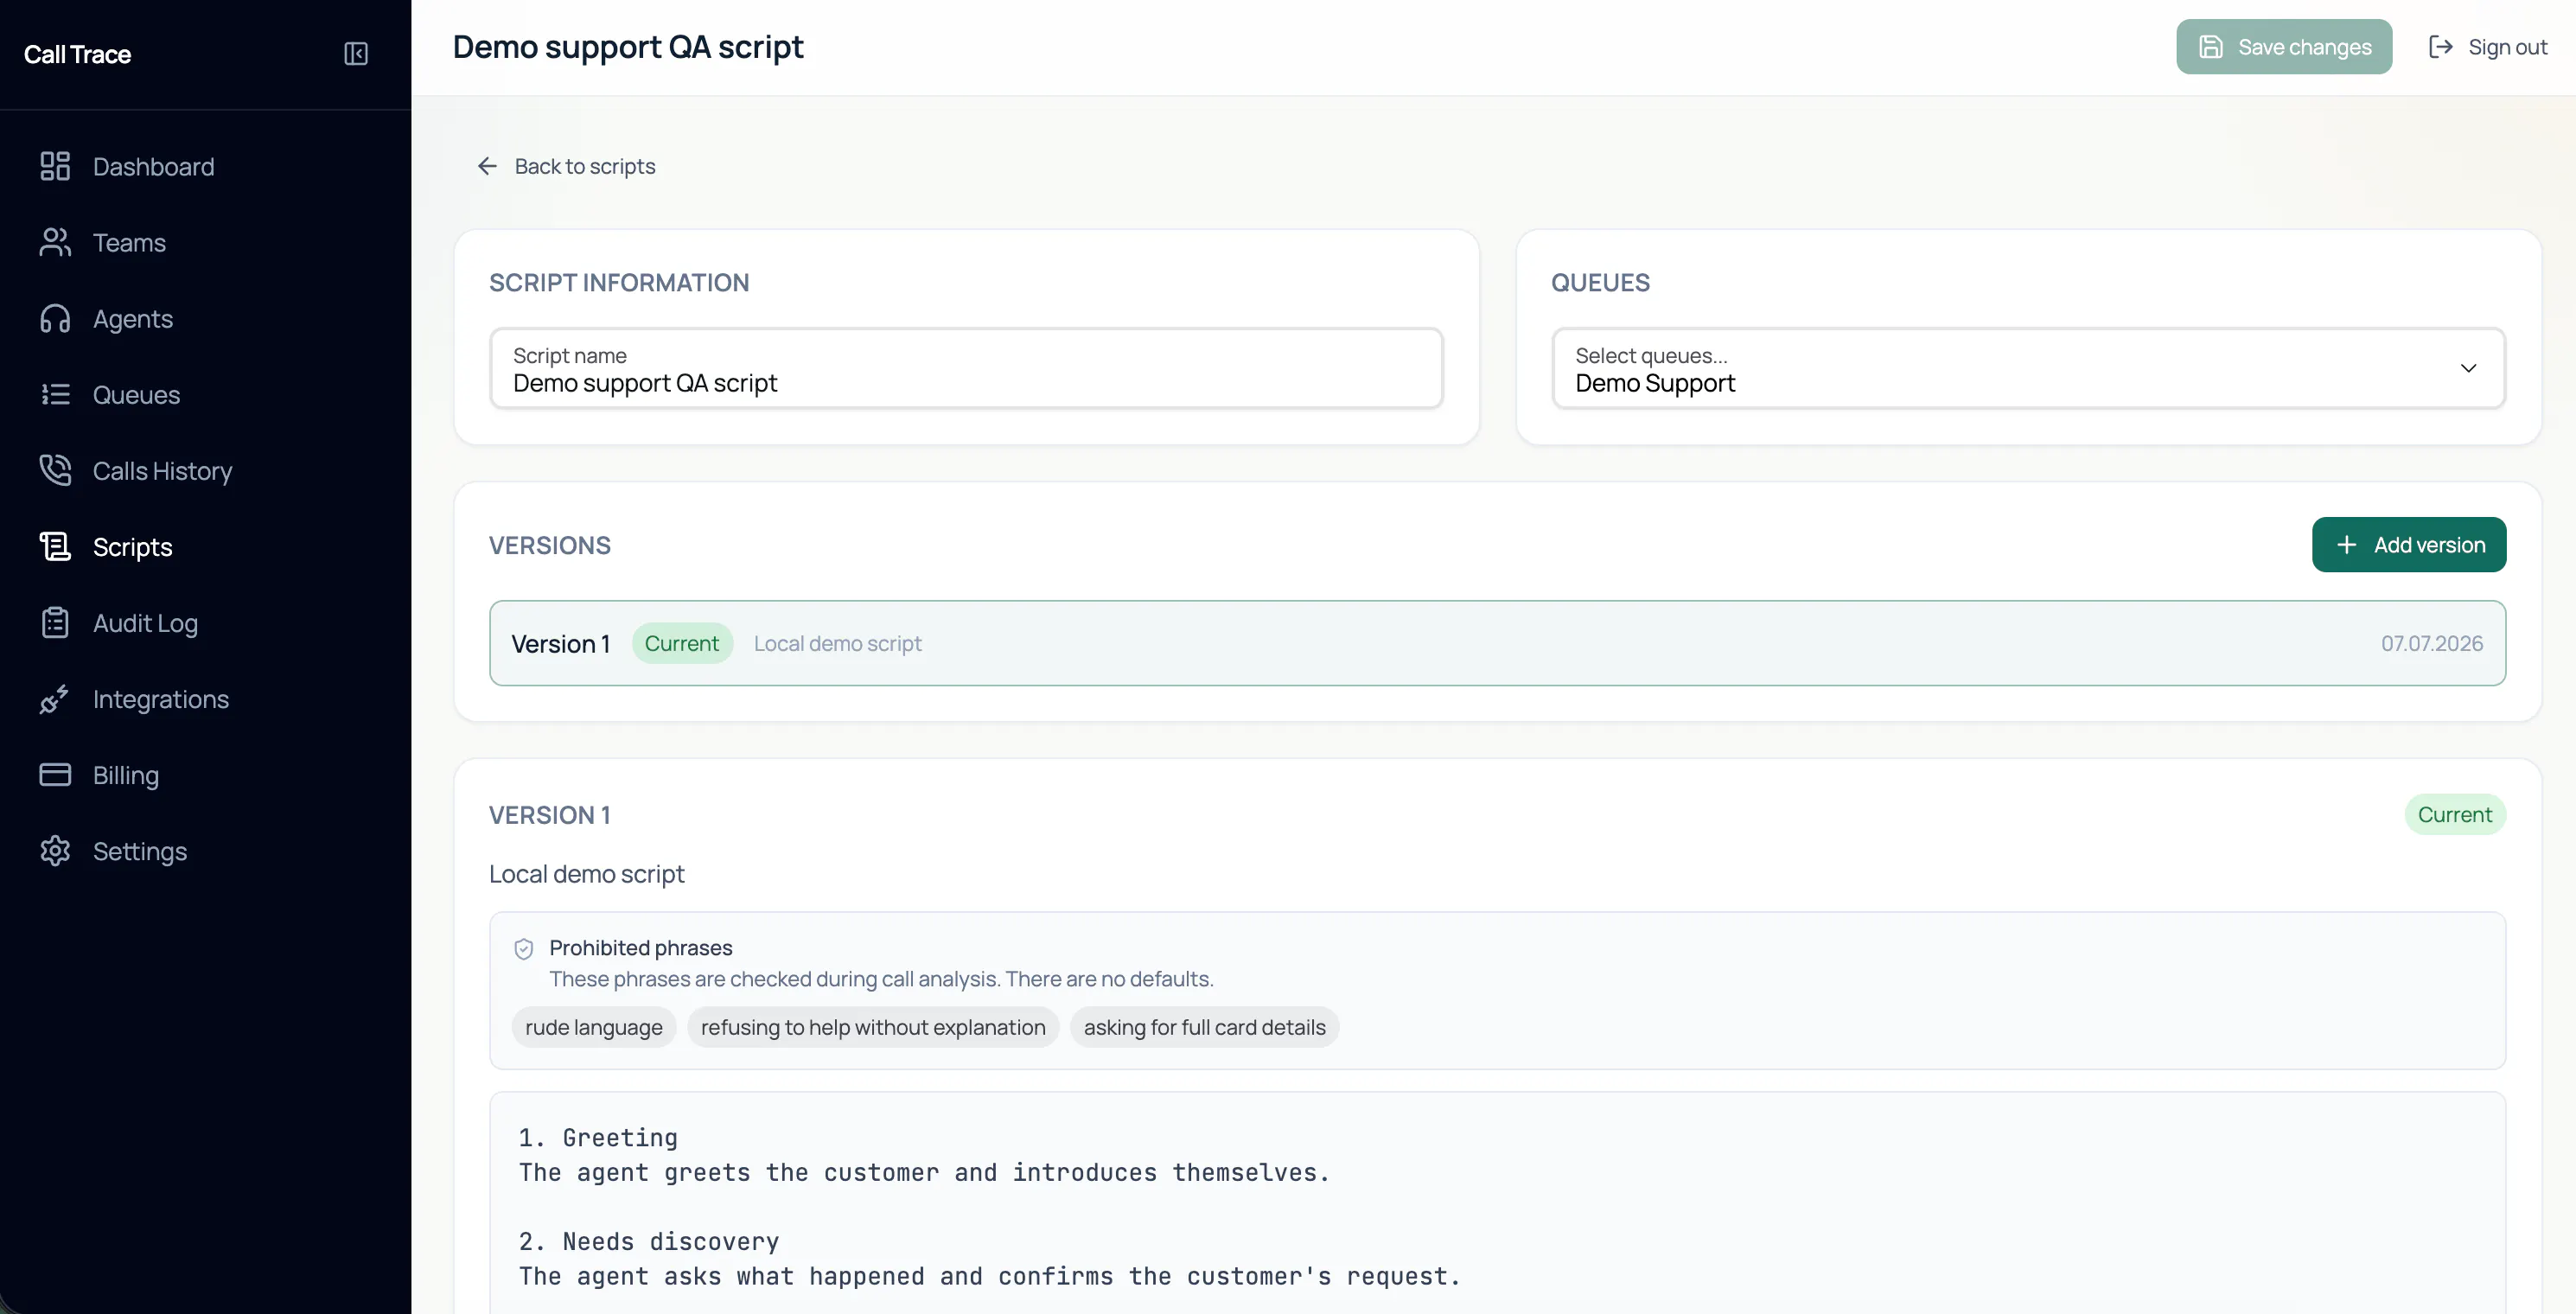Open the Calls History phone icon

click(55, 470)
